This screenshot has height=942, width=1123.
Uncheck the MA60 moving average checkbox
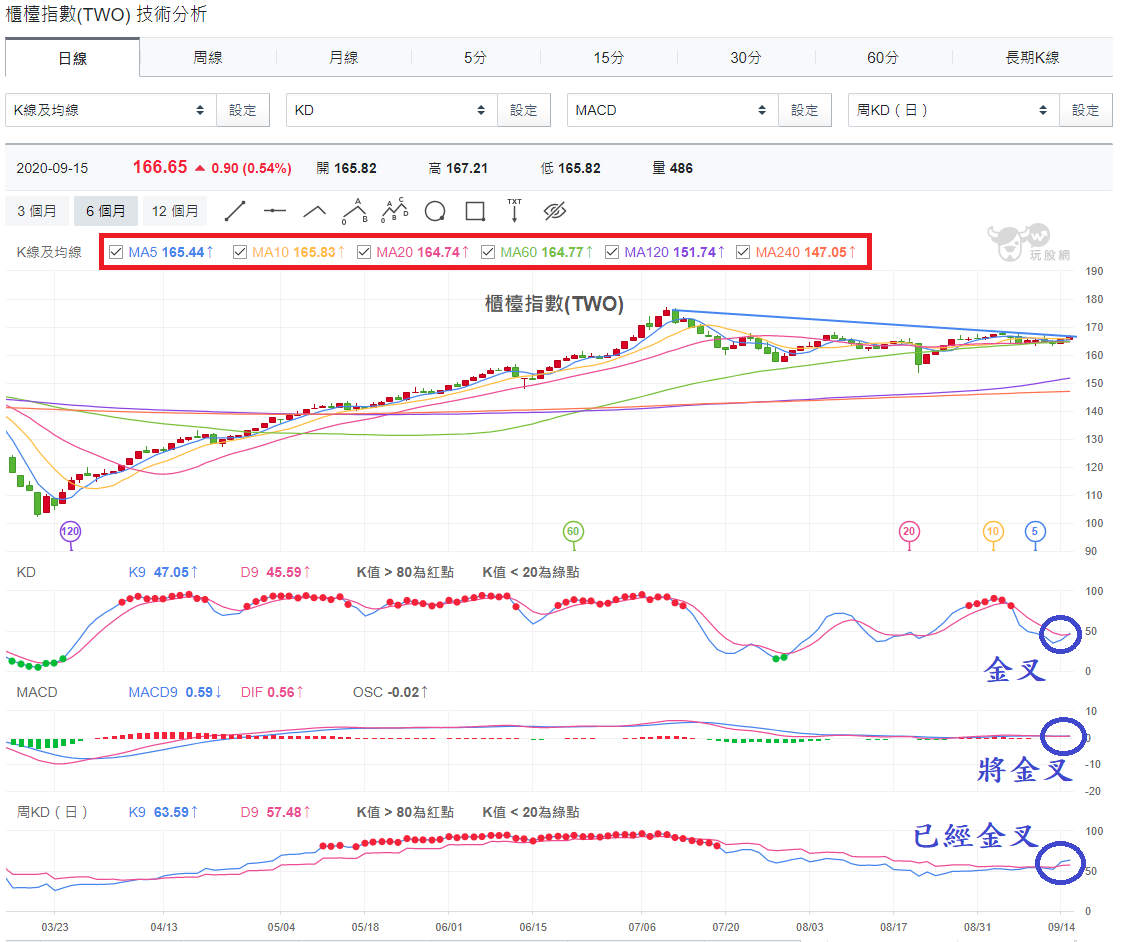click(x=488, y=252)
